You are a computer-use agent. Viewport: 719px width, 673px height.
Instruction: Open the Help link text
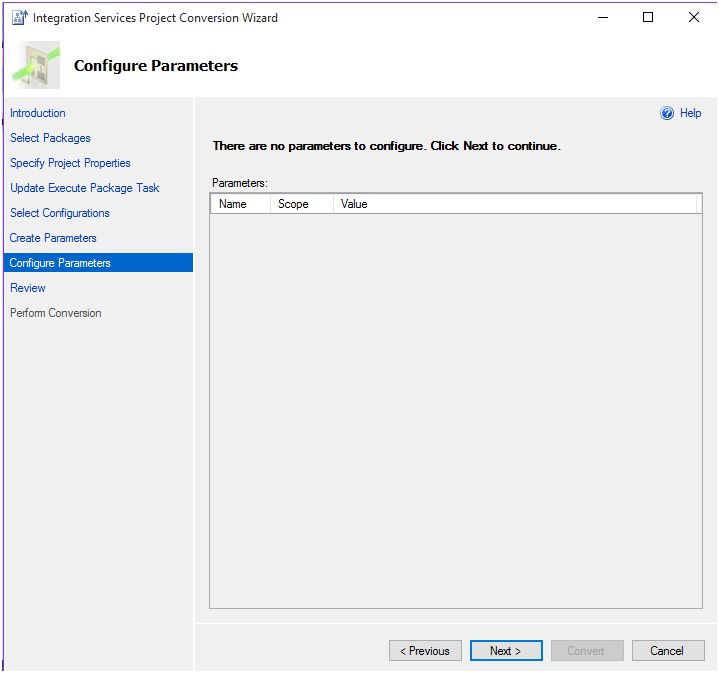point(690,113)
